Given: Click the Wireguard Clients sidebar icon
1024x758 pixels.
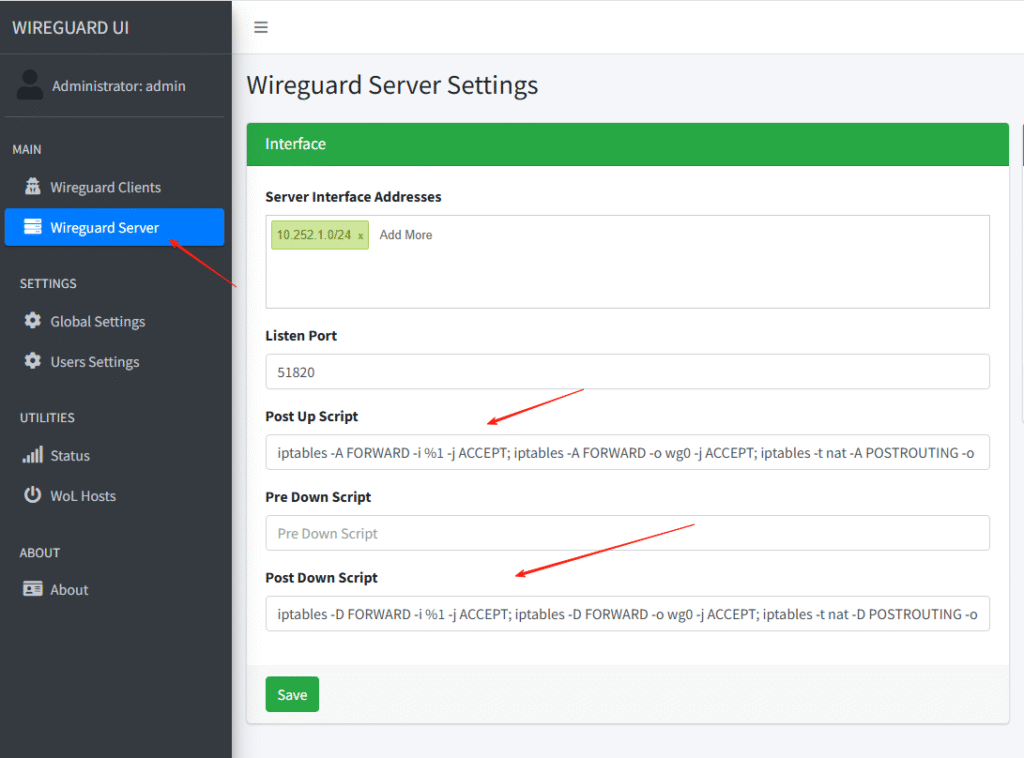Looking at the screenshot, I should [33, 187].
